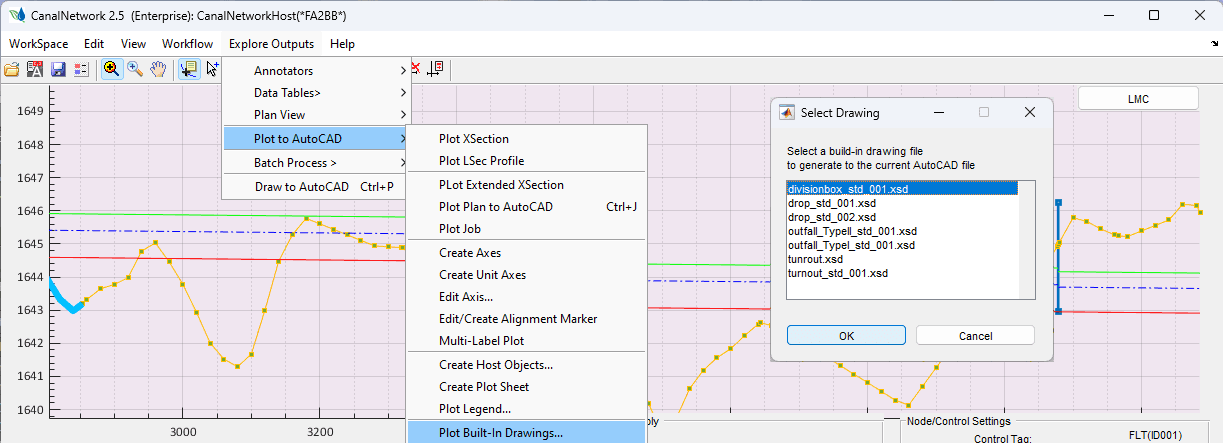Viewport: 1223px width, 443px height.
Task: Click the blue vertical marker's top handle
Action: pyautogui.click(x=1058, y=202)
